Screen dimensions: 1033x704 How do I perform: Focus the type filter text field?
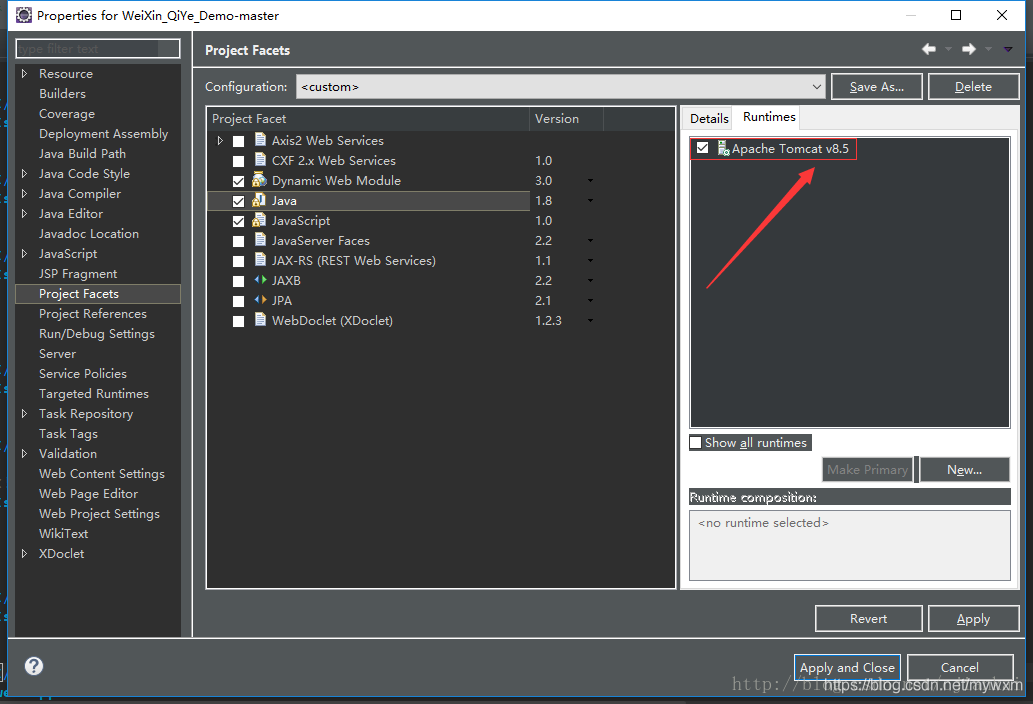click(98, 49)
